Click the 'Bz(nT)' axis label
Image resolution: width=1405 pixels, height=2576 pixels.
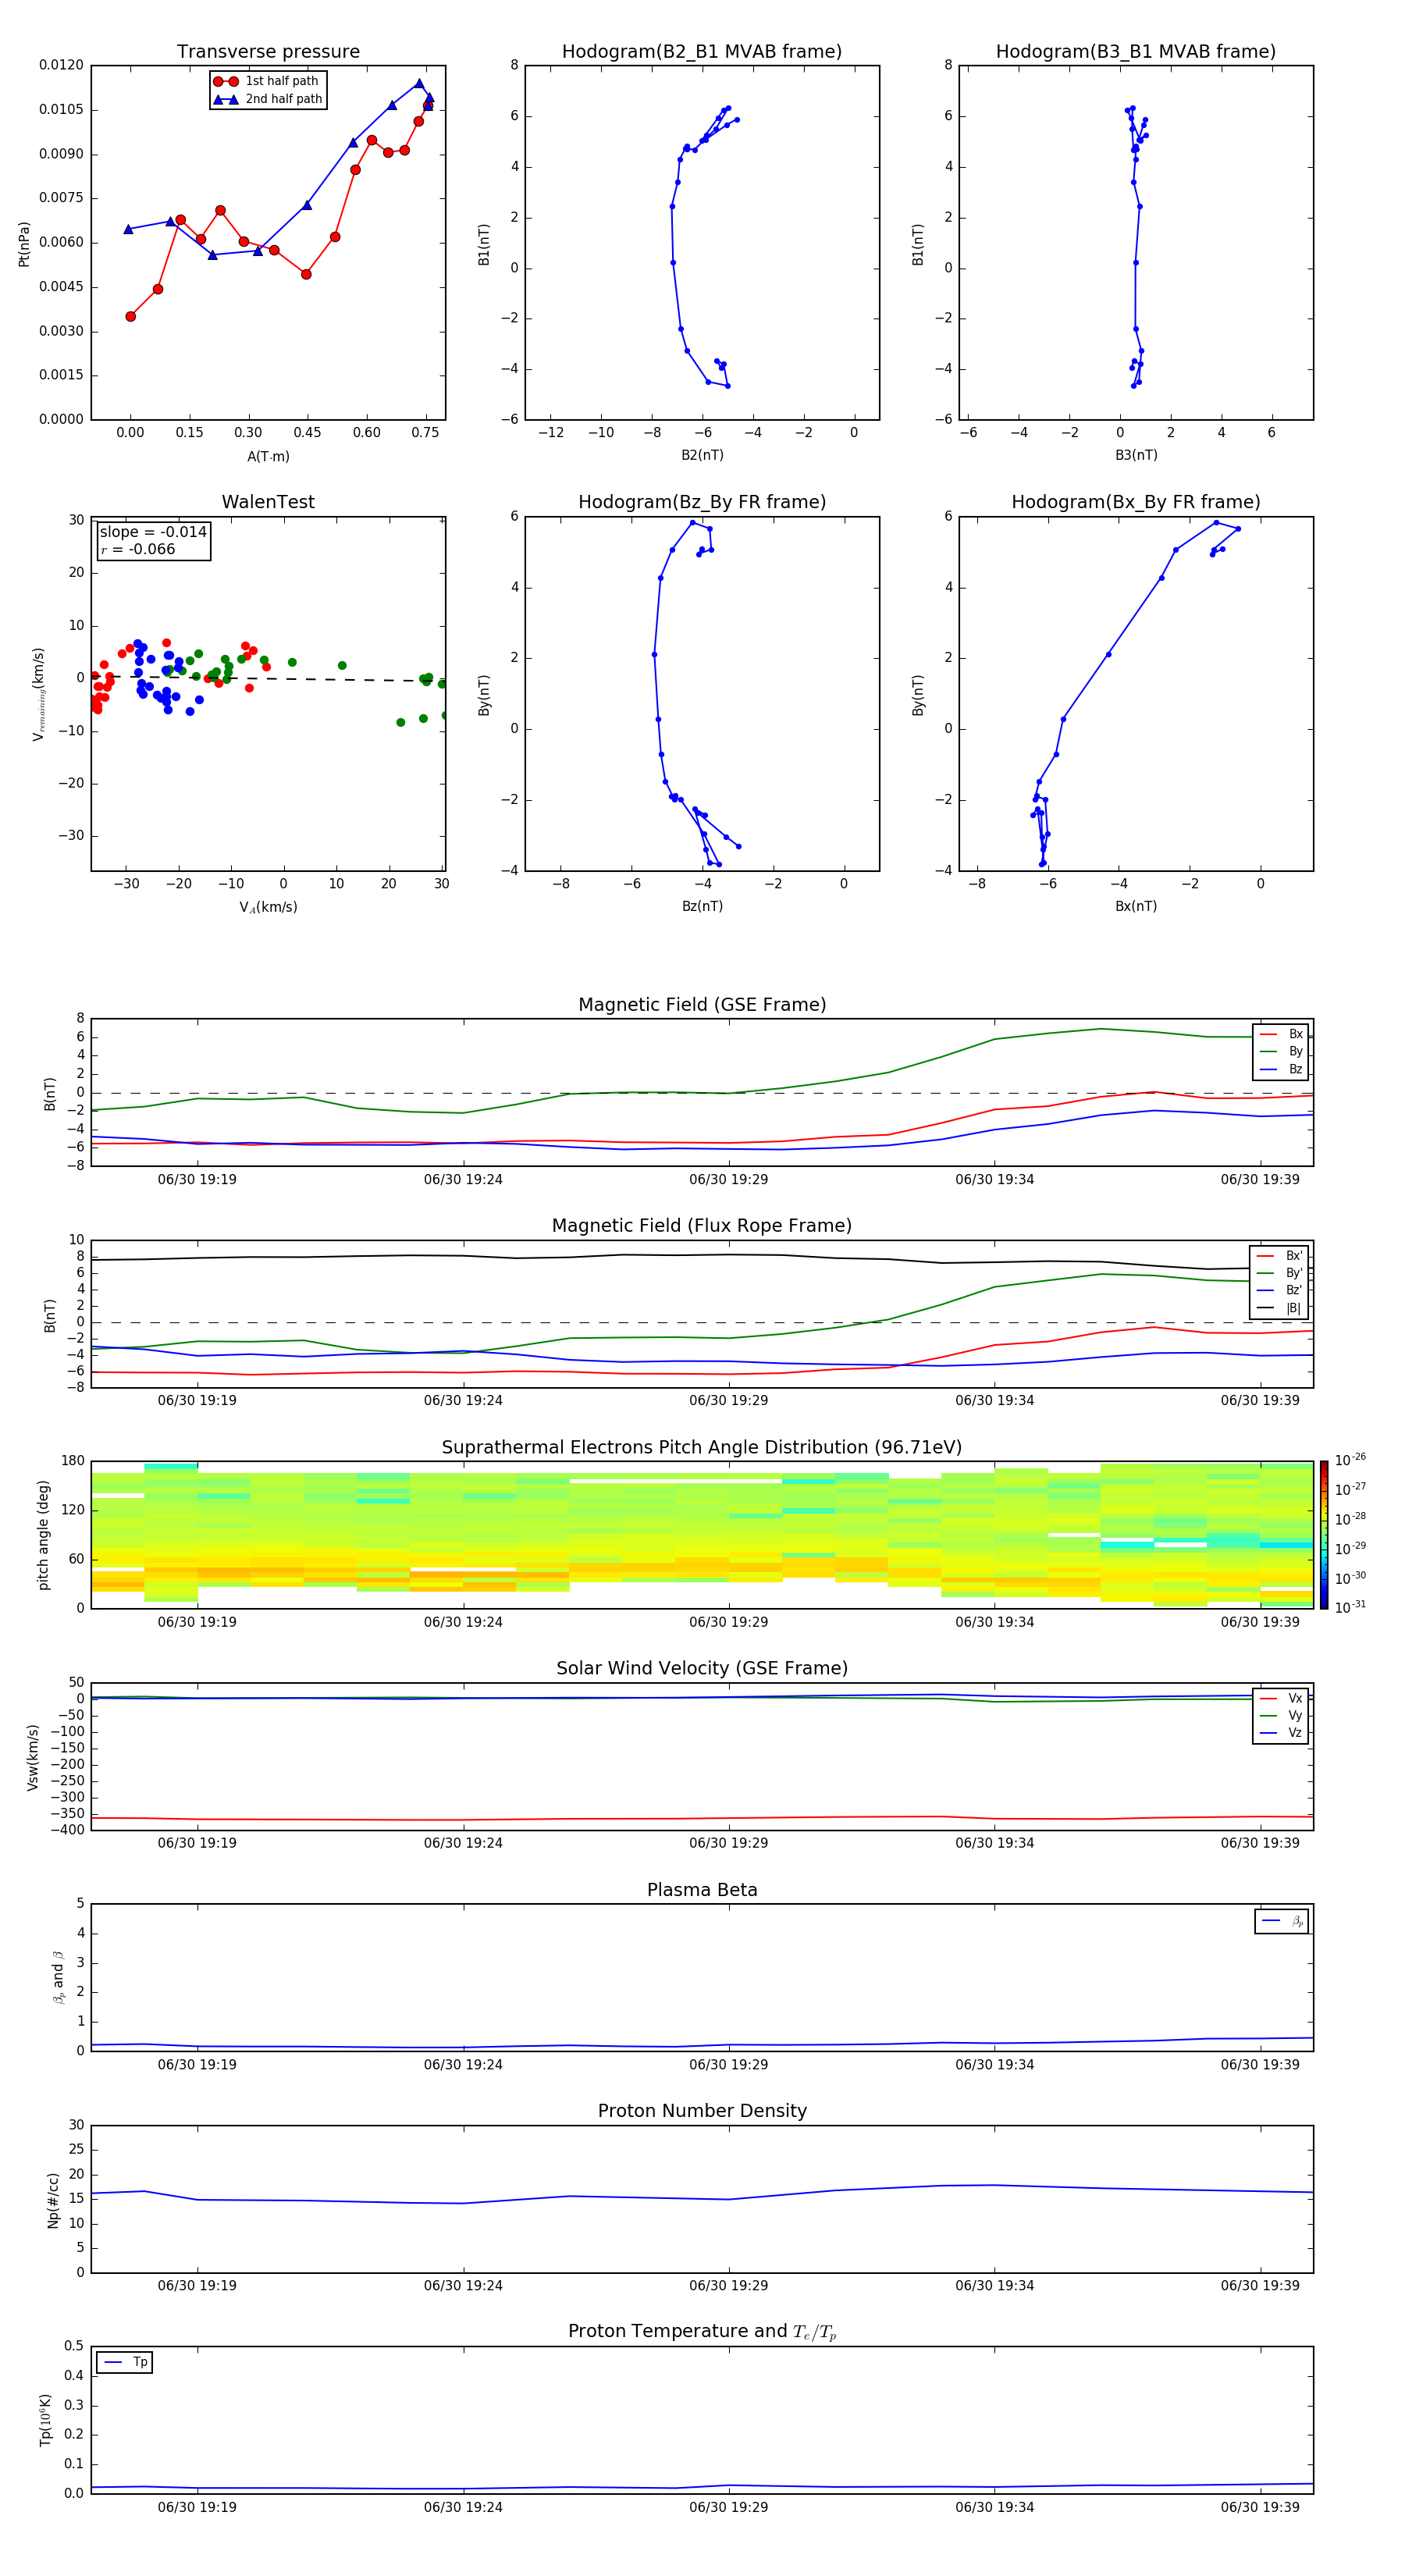point(702,907)
